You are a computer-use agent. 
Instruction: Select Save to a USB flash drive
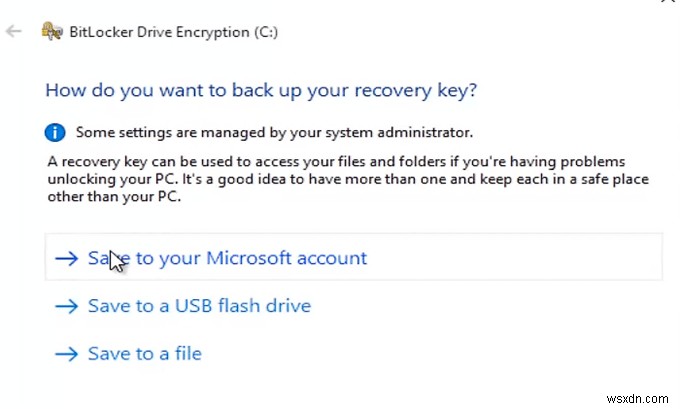tap(199, 306)
